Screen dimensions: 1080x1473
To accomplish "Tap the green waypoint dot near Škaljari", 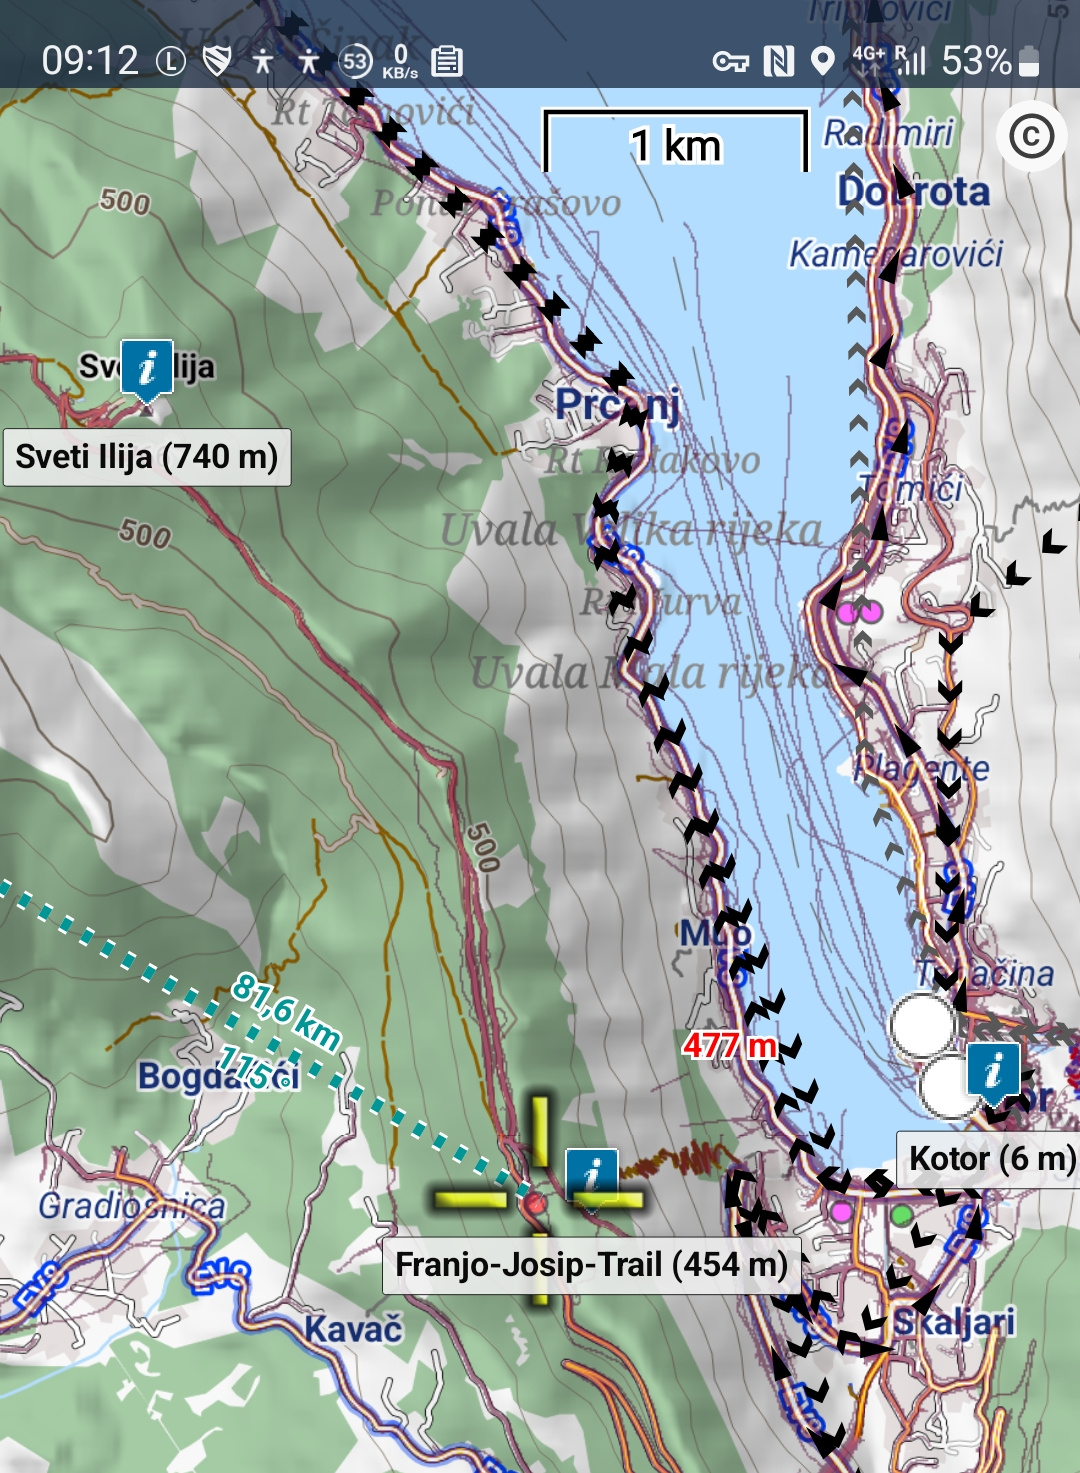I will pyautogui.click(x=902, y=1216).
